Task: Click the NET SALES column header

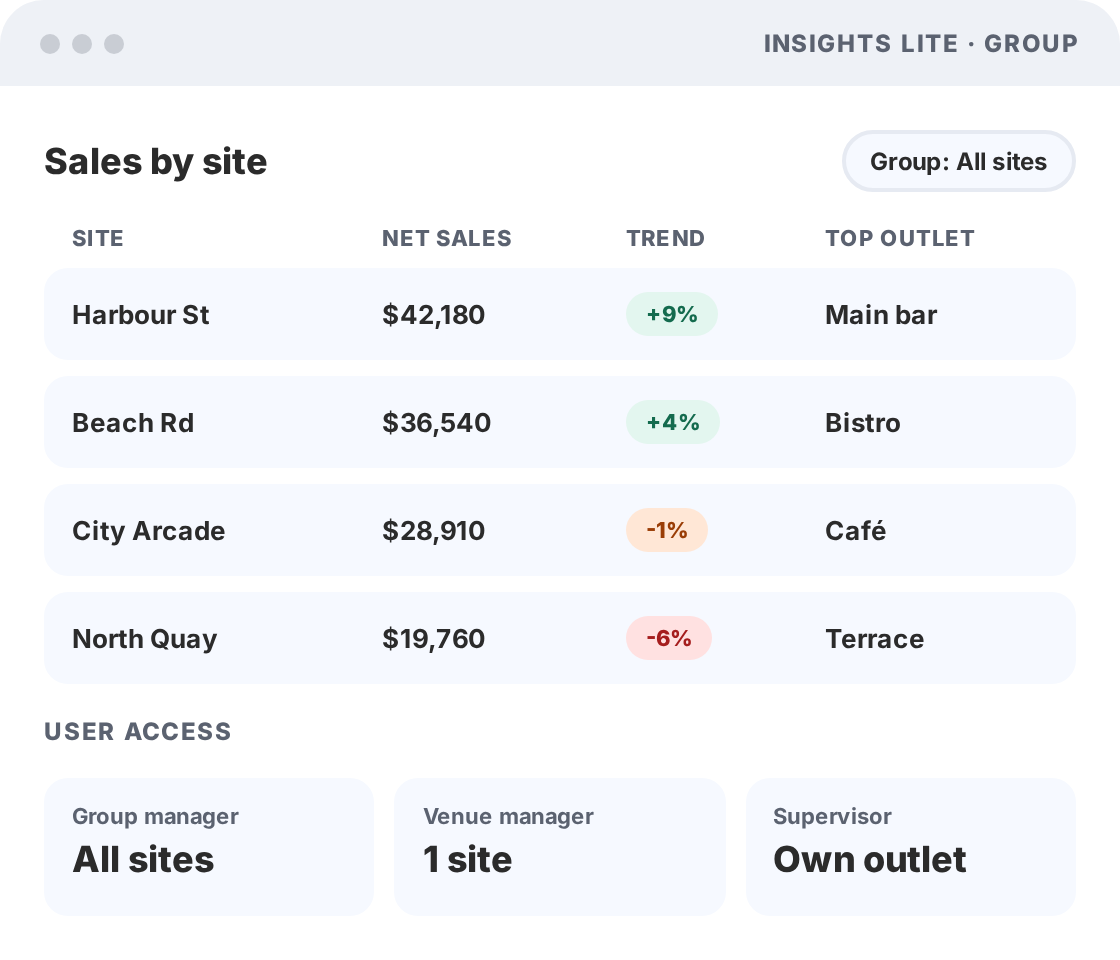Action: click(x=446, y=239)
